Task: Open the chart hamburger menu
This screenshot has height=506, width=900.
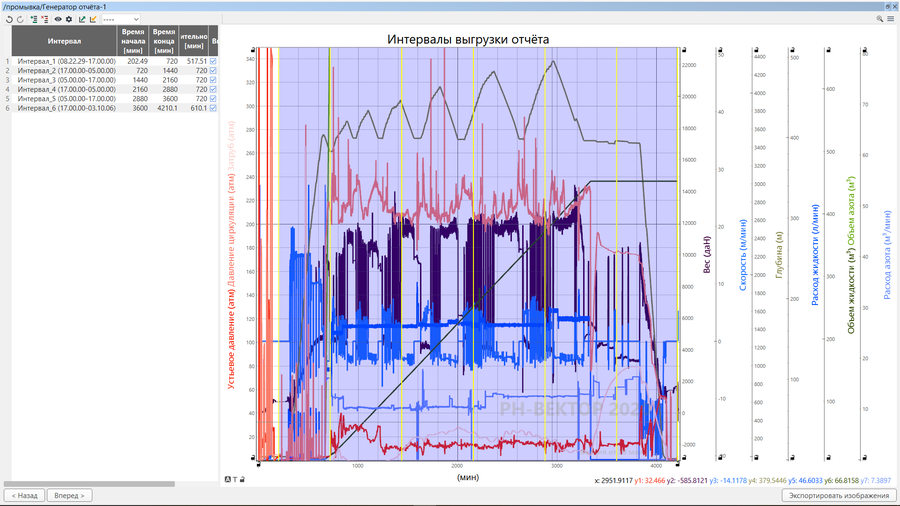Action: point(890,19)
